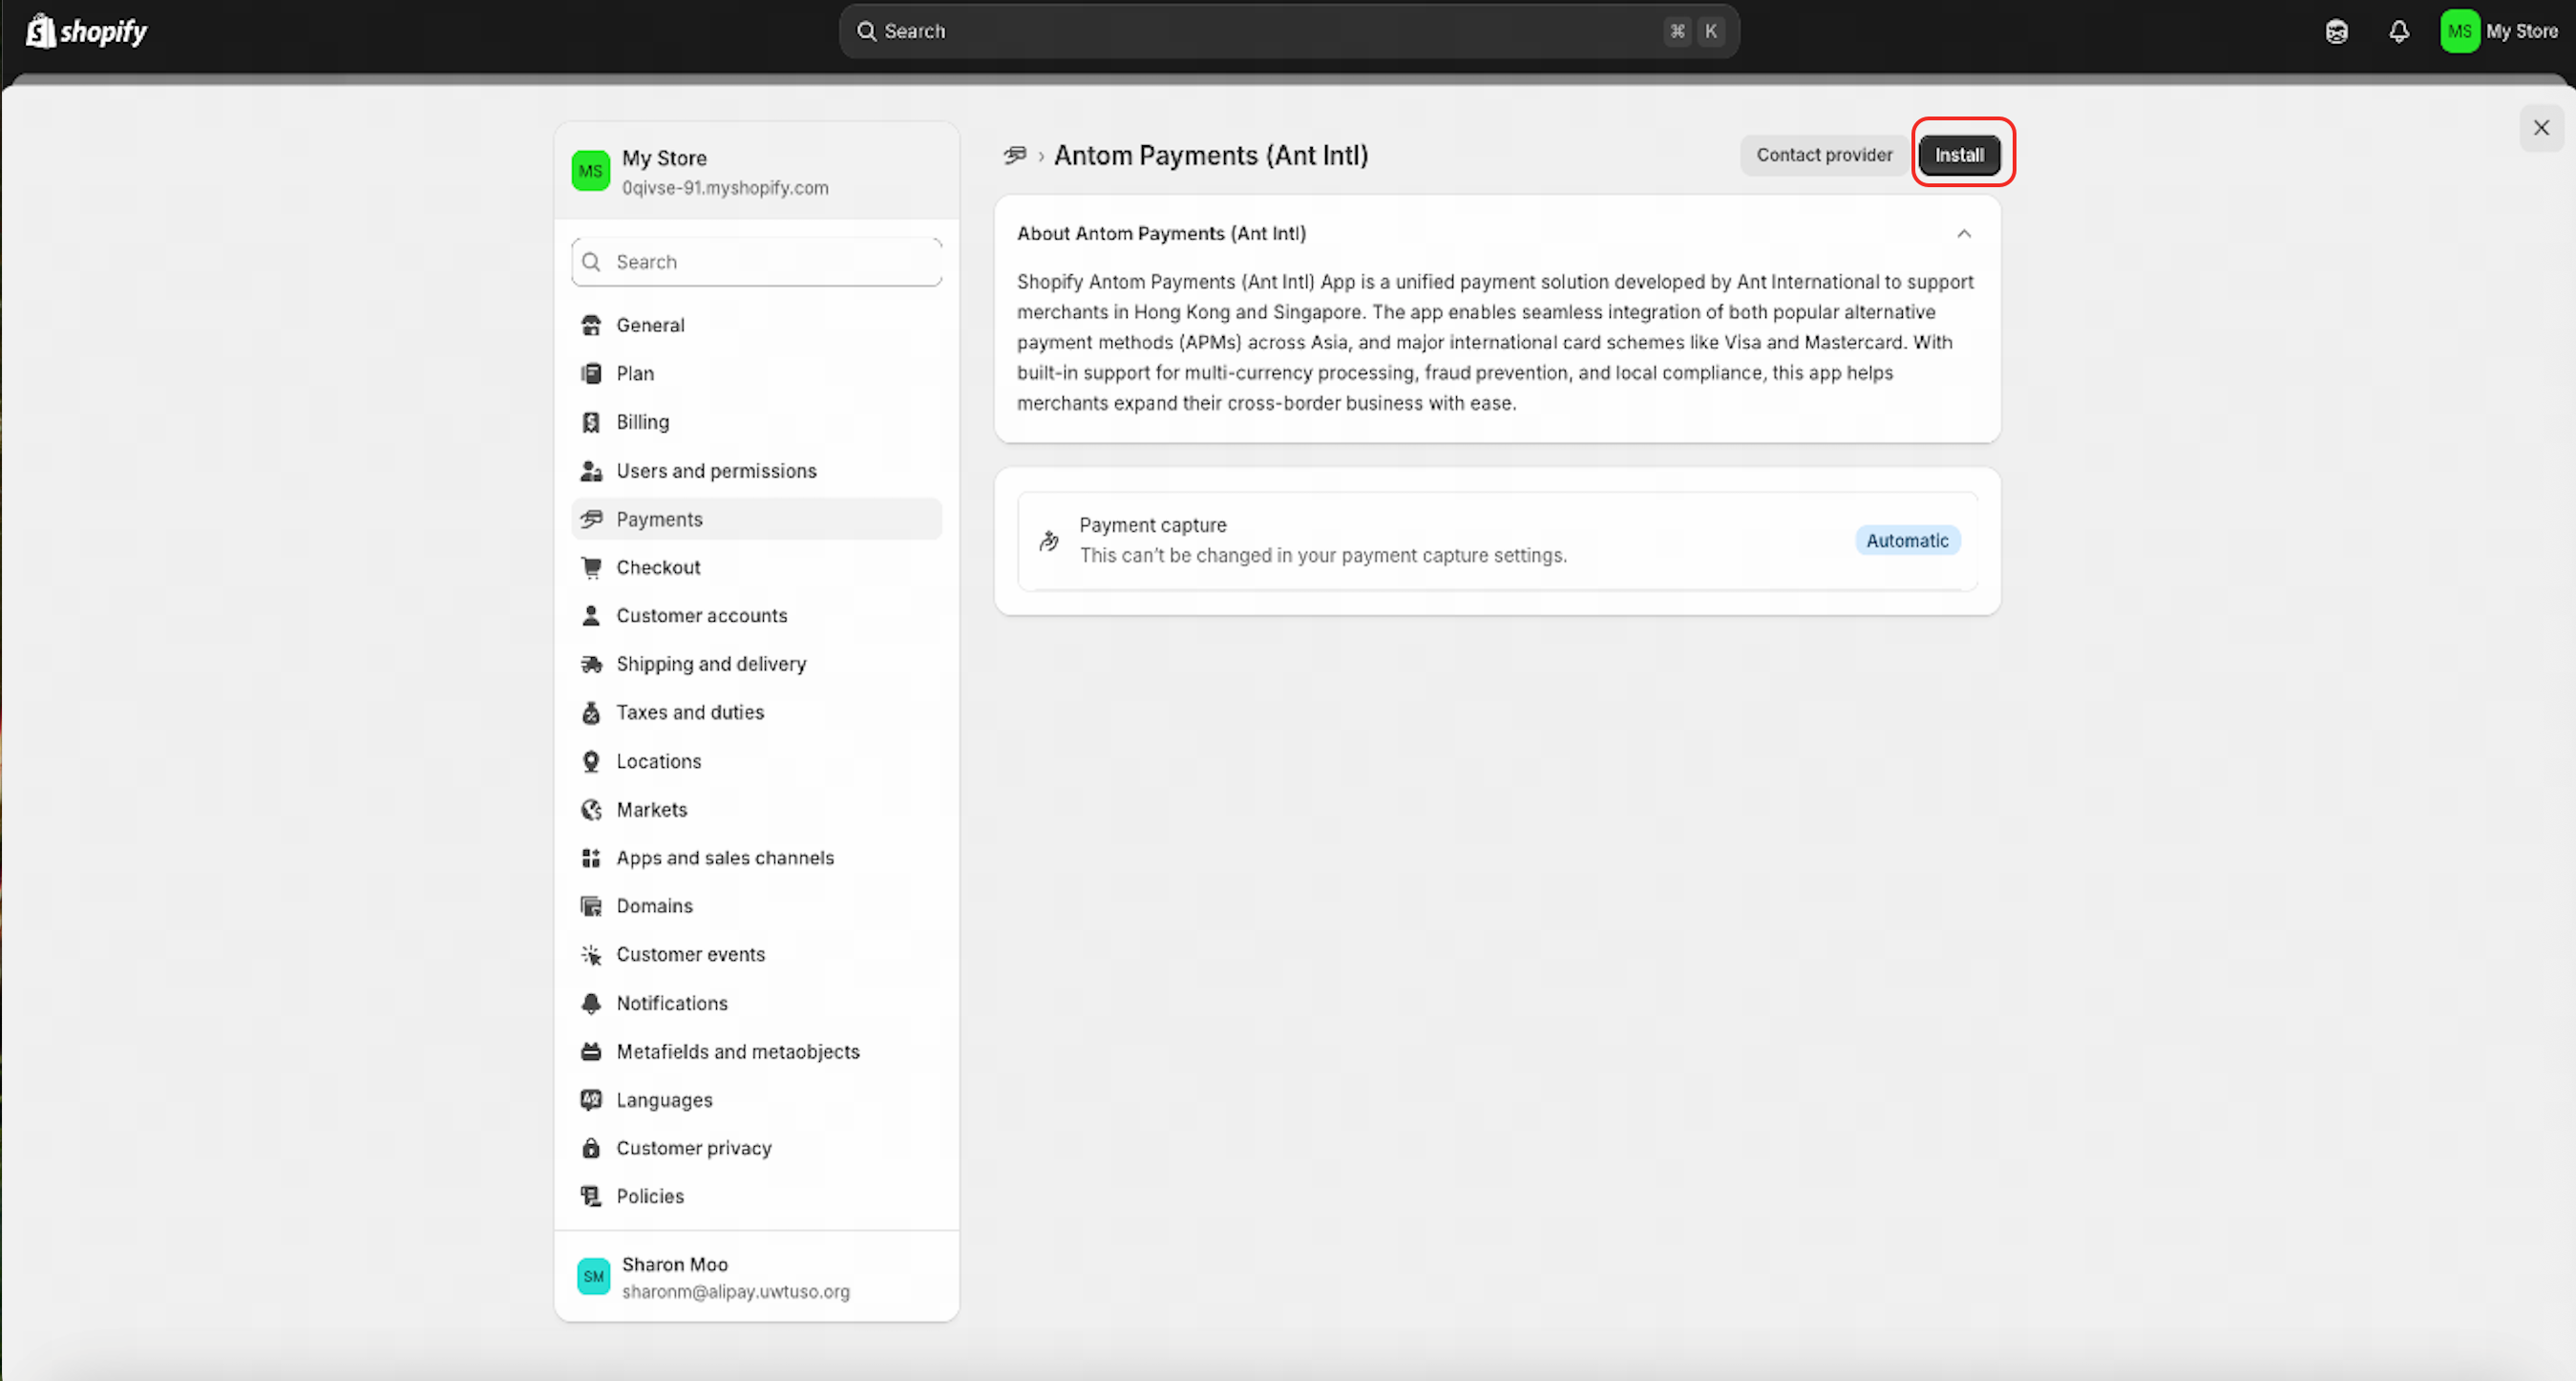Viewport: 2576px width, 1381px height.
Task: Open the Sidekick assistant icon in the top bar
Action: click(2336, 32)
